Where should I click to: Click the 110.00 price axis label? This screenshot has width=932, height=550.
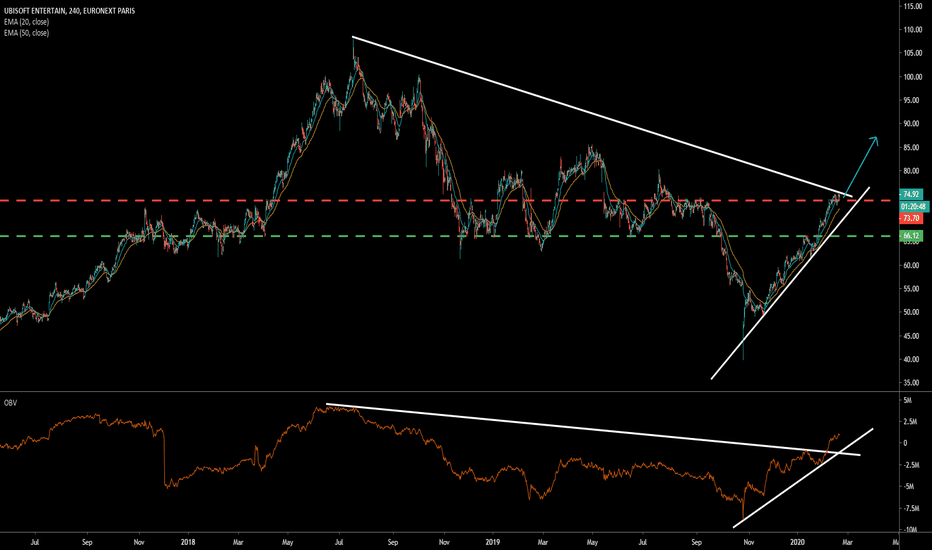click(912, 30)
